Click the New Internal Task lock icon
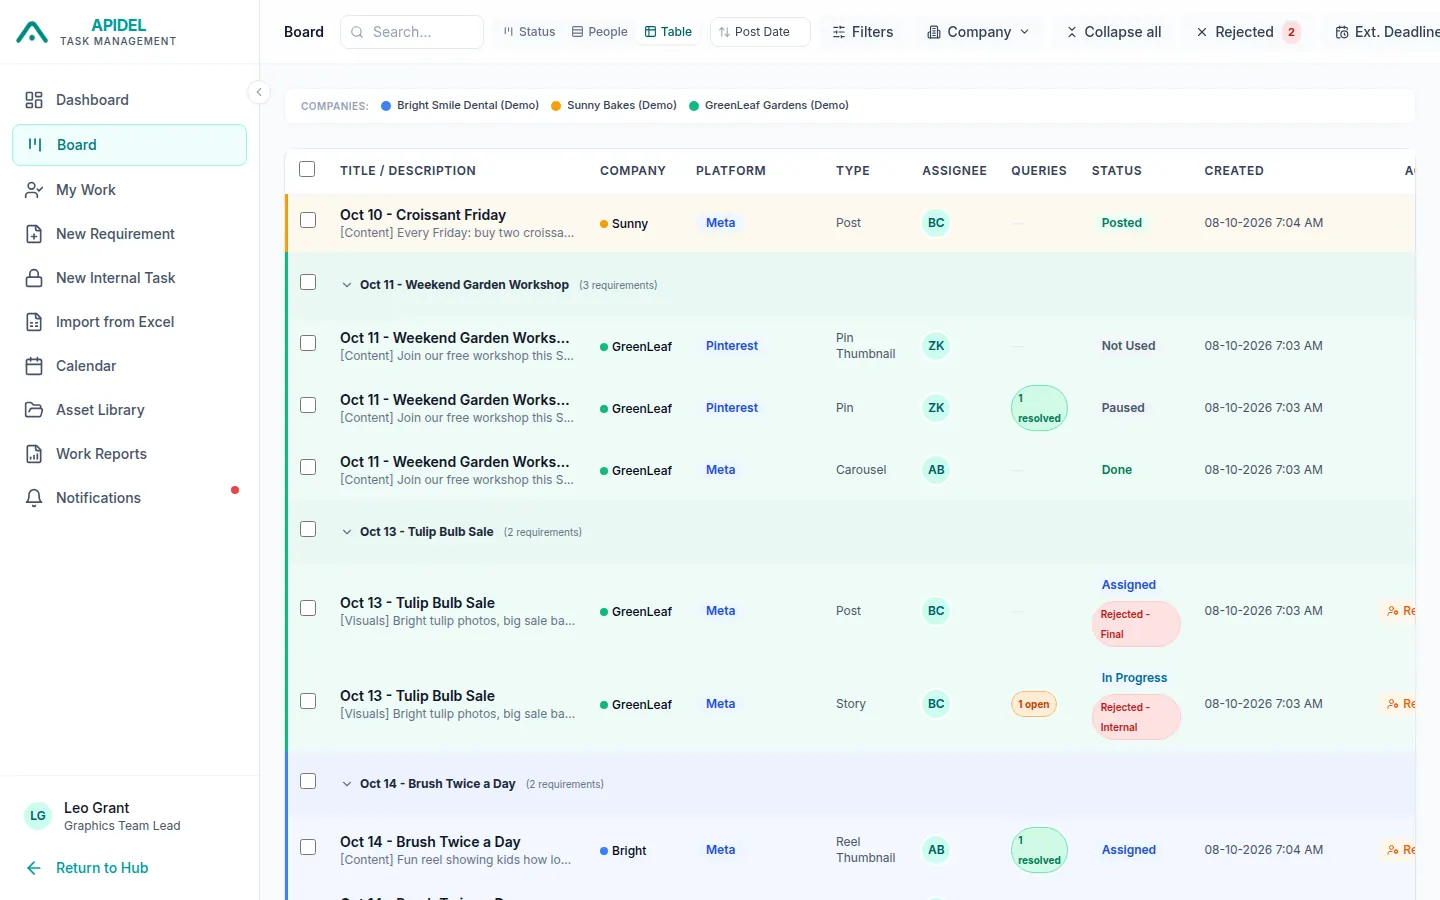This screenshot has width=1440, height=900. (34, 278)
